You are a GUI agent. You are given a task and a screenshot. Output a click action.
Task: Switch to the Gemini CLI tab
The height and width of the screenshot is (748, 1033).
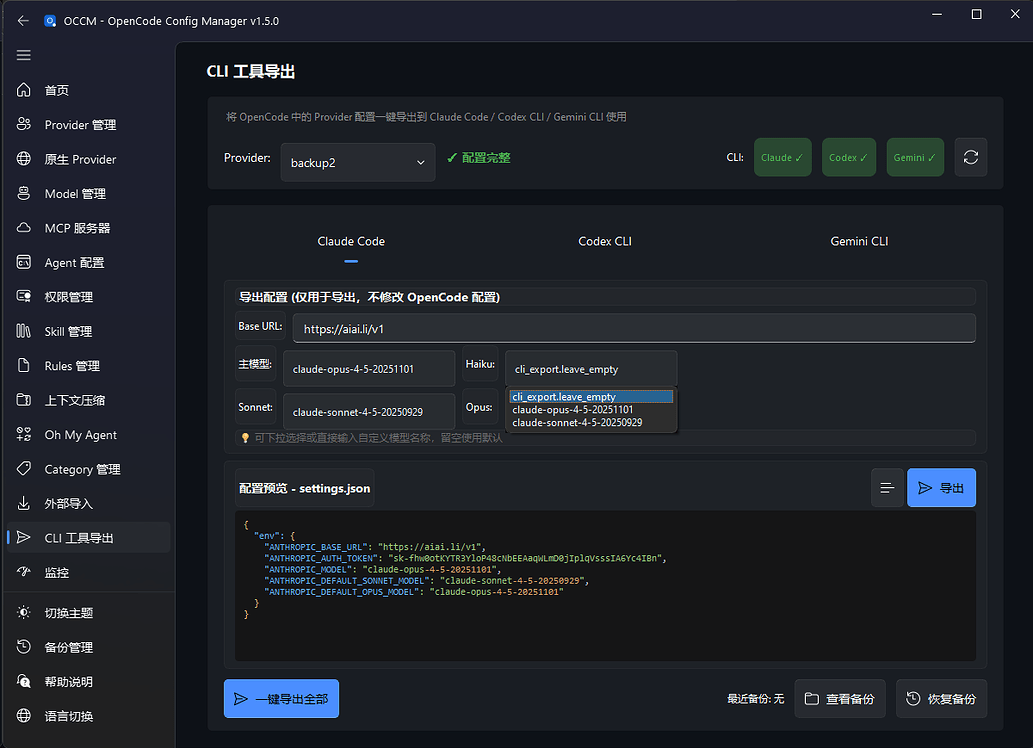859,241
